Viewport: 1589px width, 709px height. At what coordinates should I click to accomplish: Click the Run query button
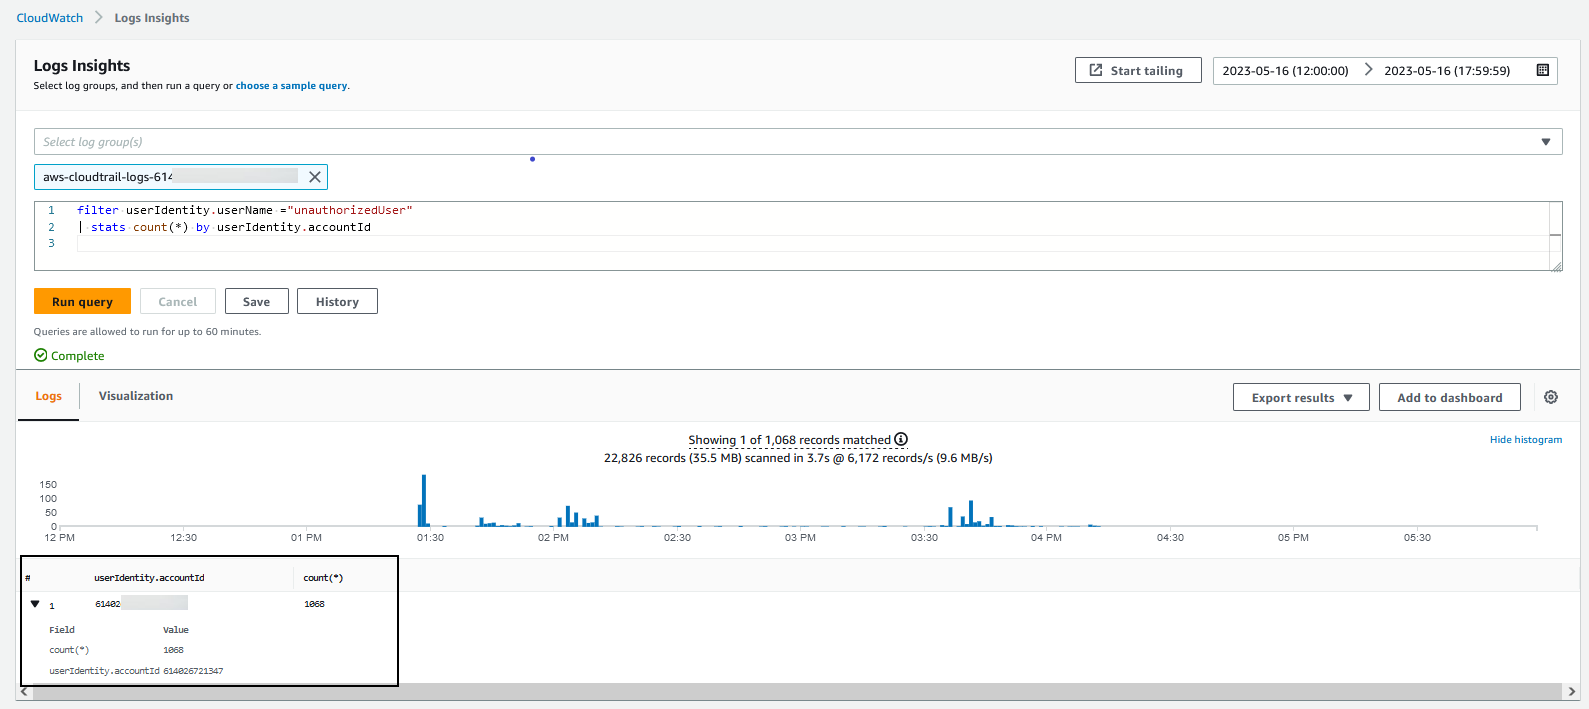pyautogui.click(x=82, y=301)
